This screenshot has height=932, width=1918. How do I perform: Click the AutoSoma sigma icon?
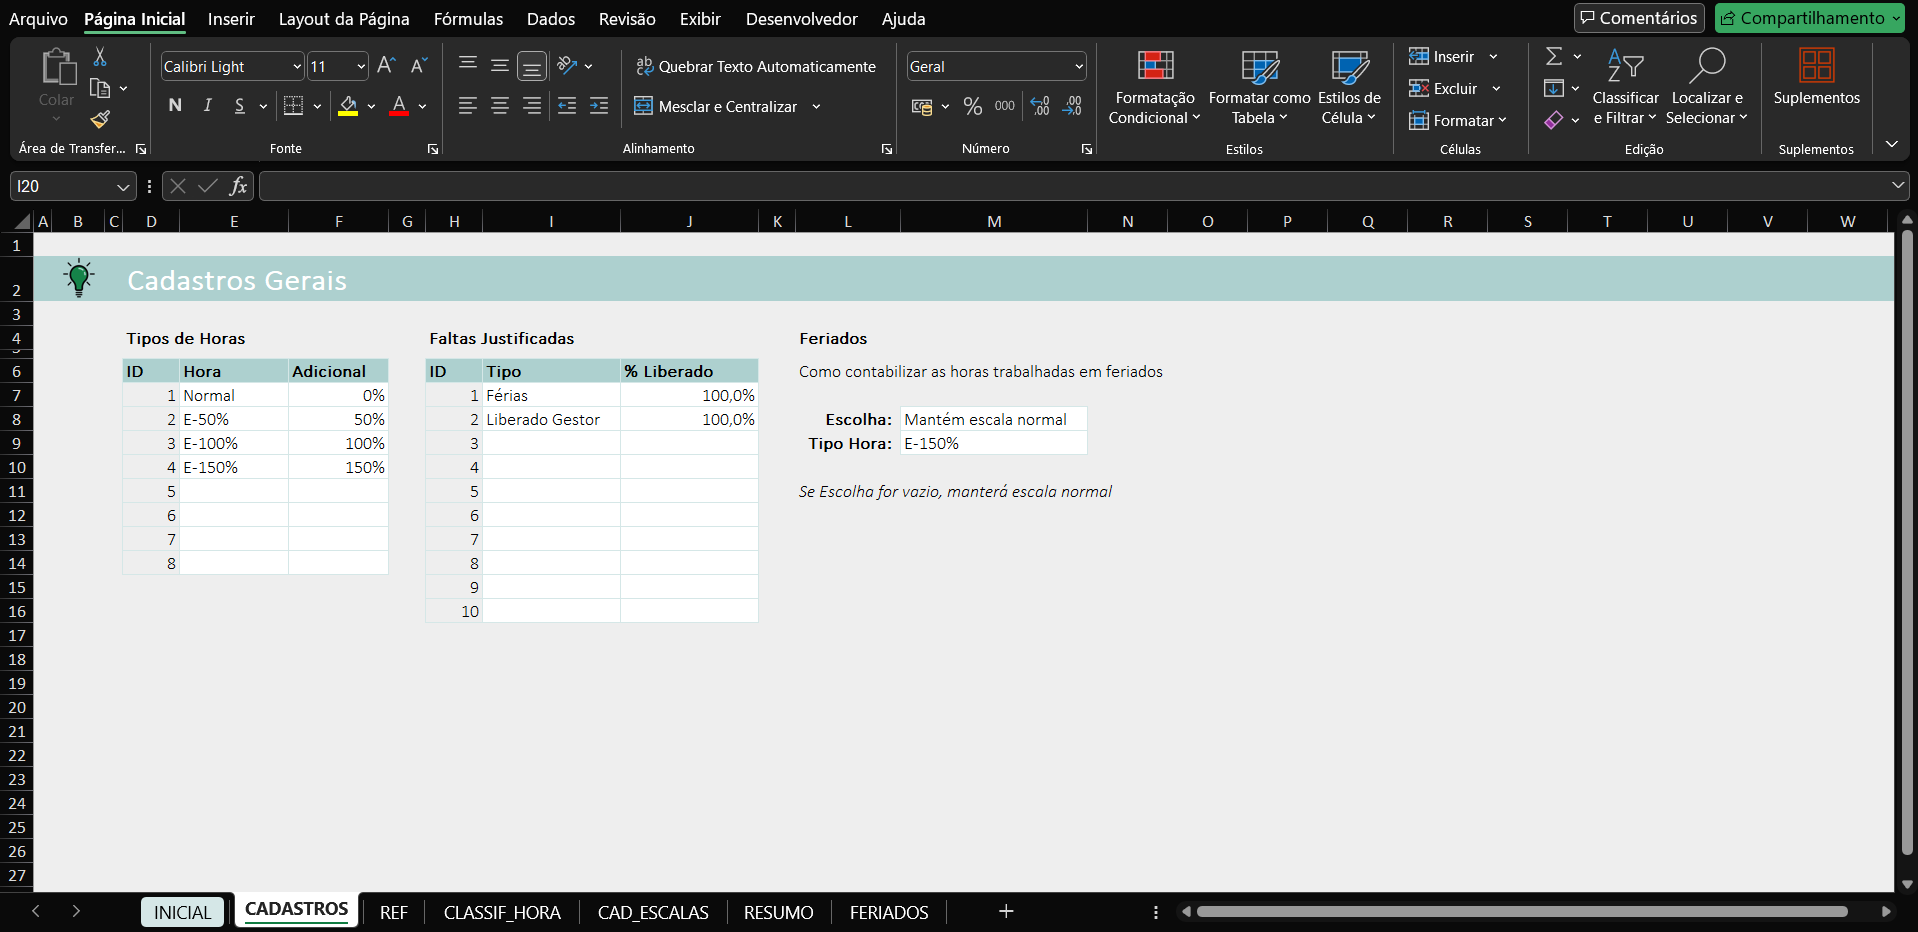click(x=1553, y=56)
